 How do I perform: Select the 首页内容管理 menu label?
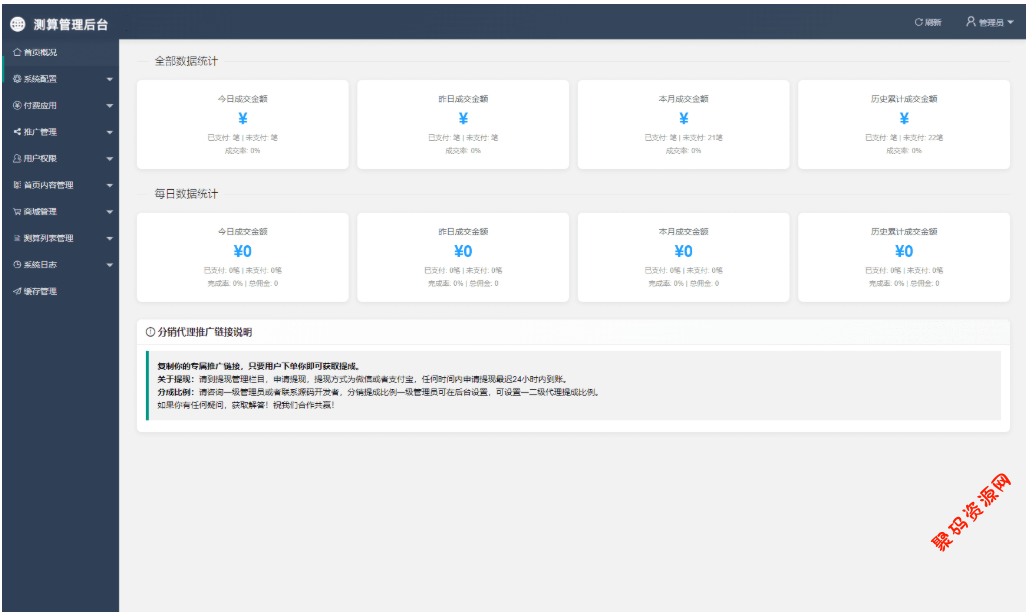point(49,185)
